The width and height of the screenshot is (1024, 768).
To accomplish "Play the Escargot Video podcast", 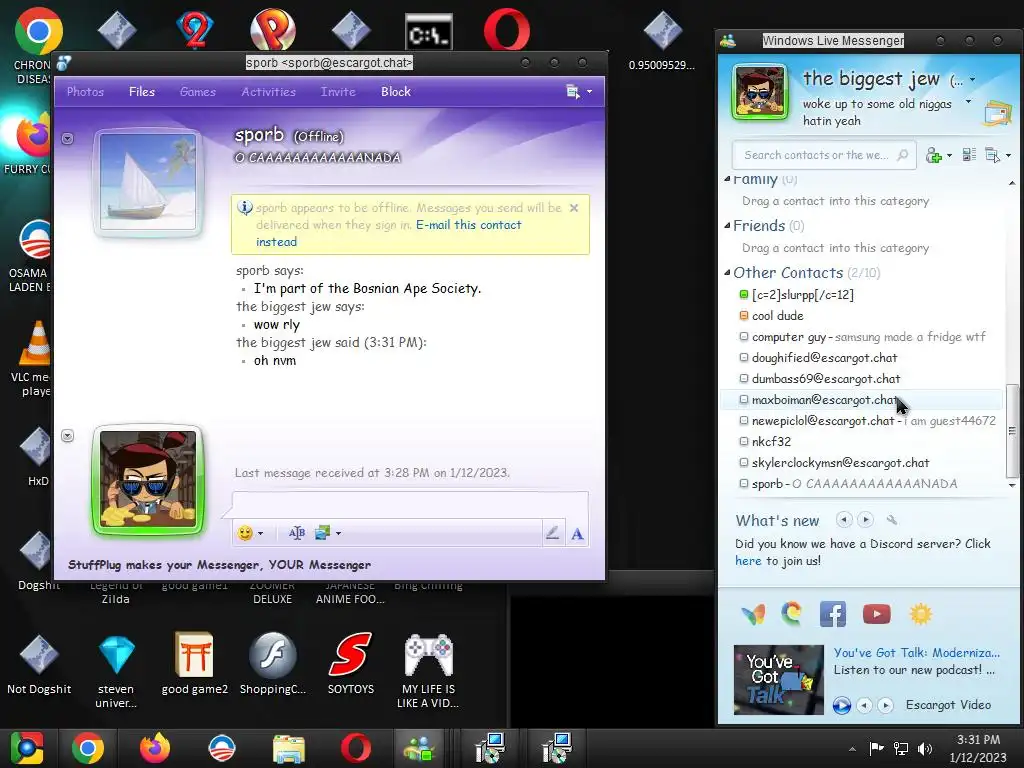I will [842, 705].
